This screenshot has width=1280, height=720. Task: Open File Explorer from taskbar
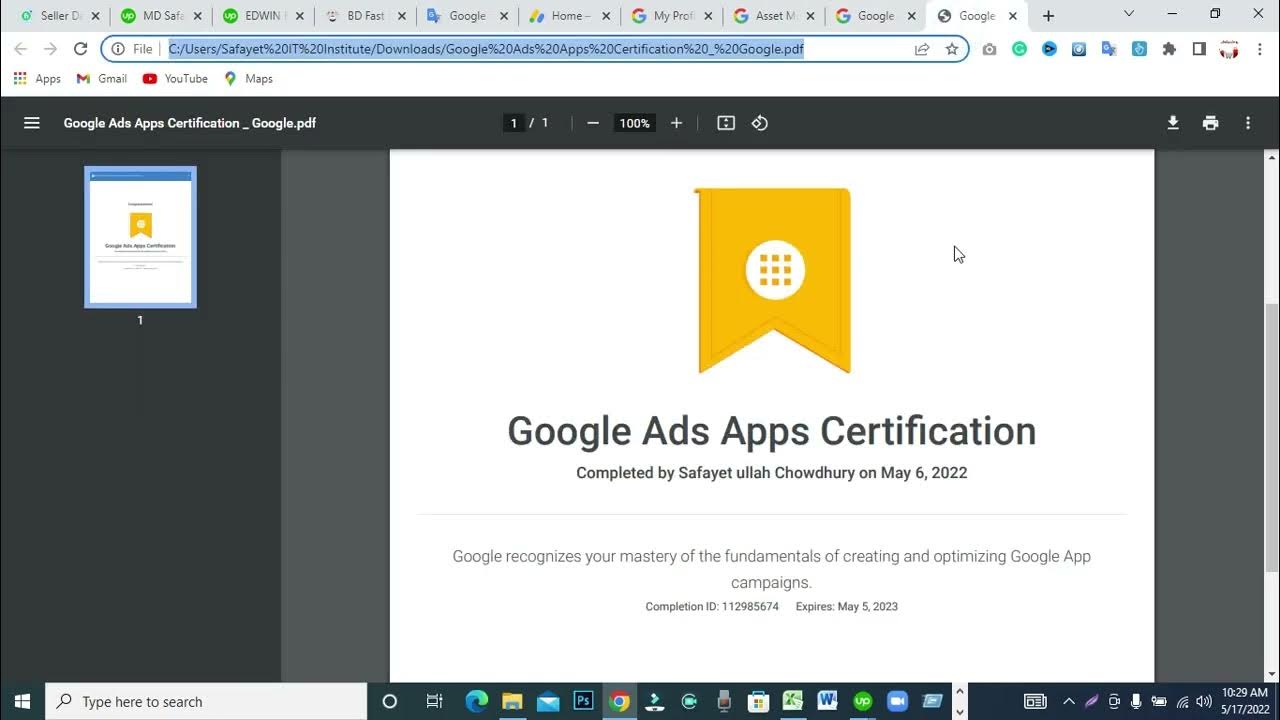click(x=512, y=701)
